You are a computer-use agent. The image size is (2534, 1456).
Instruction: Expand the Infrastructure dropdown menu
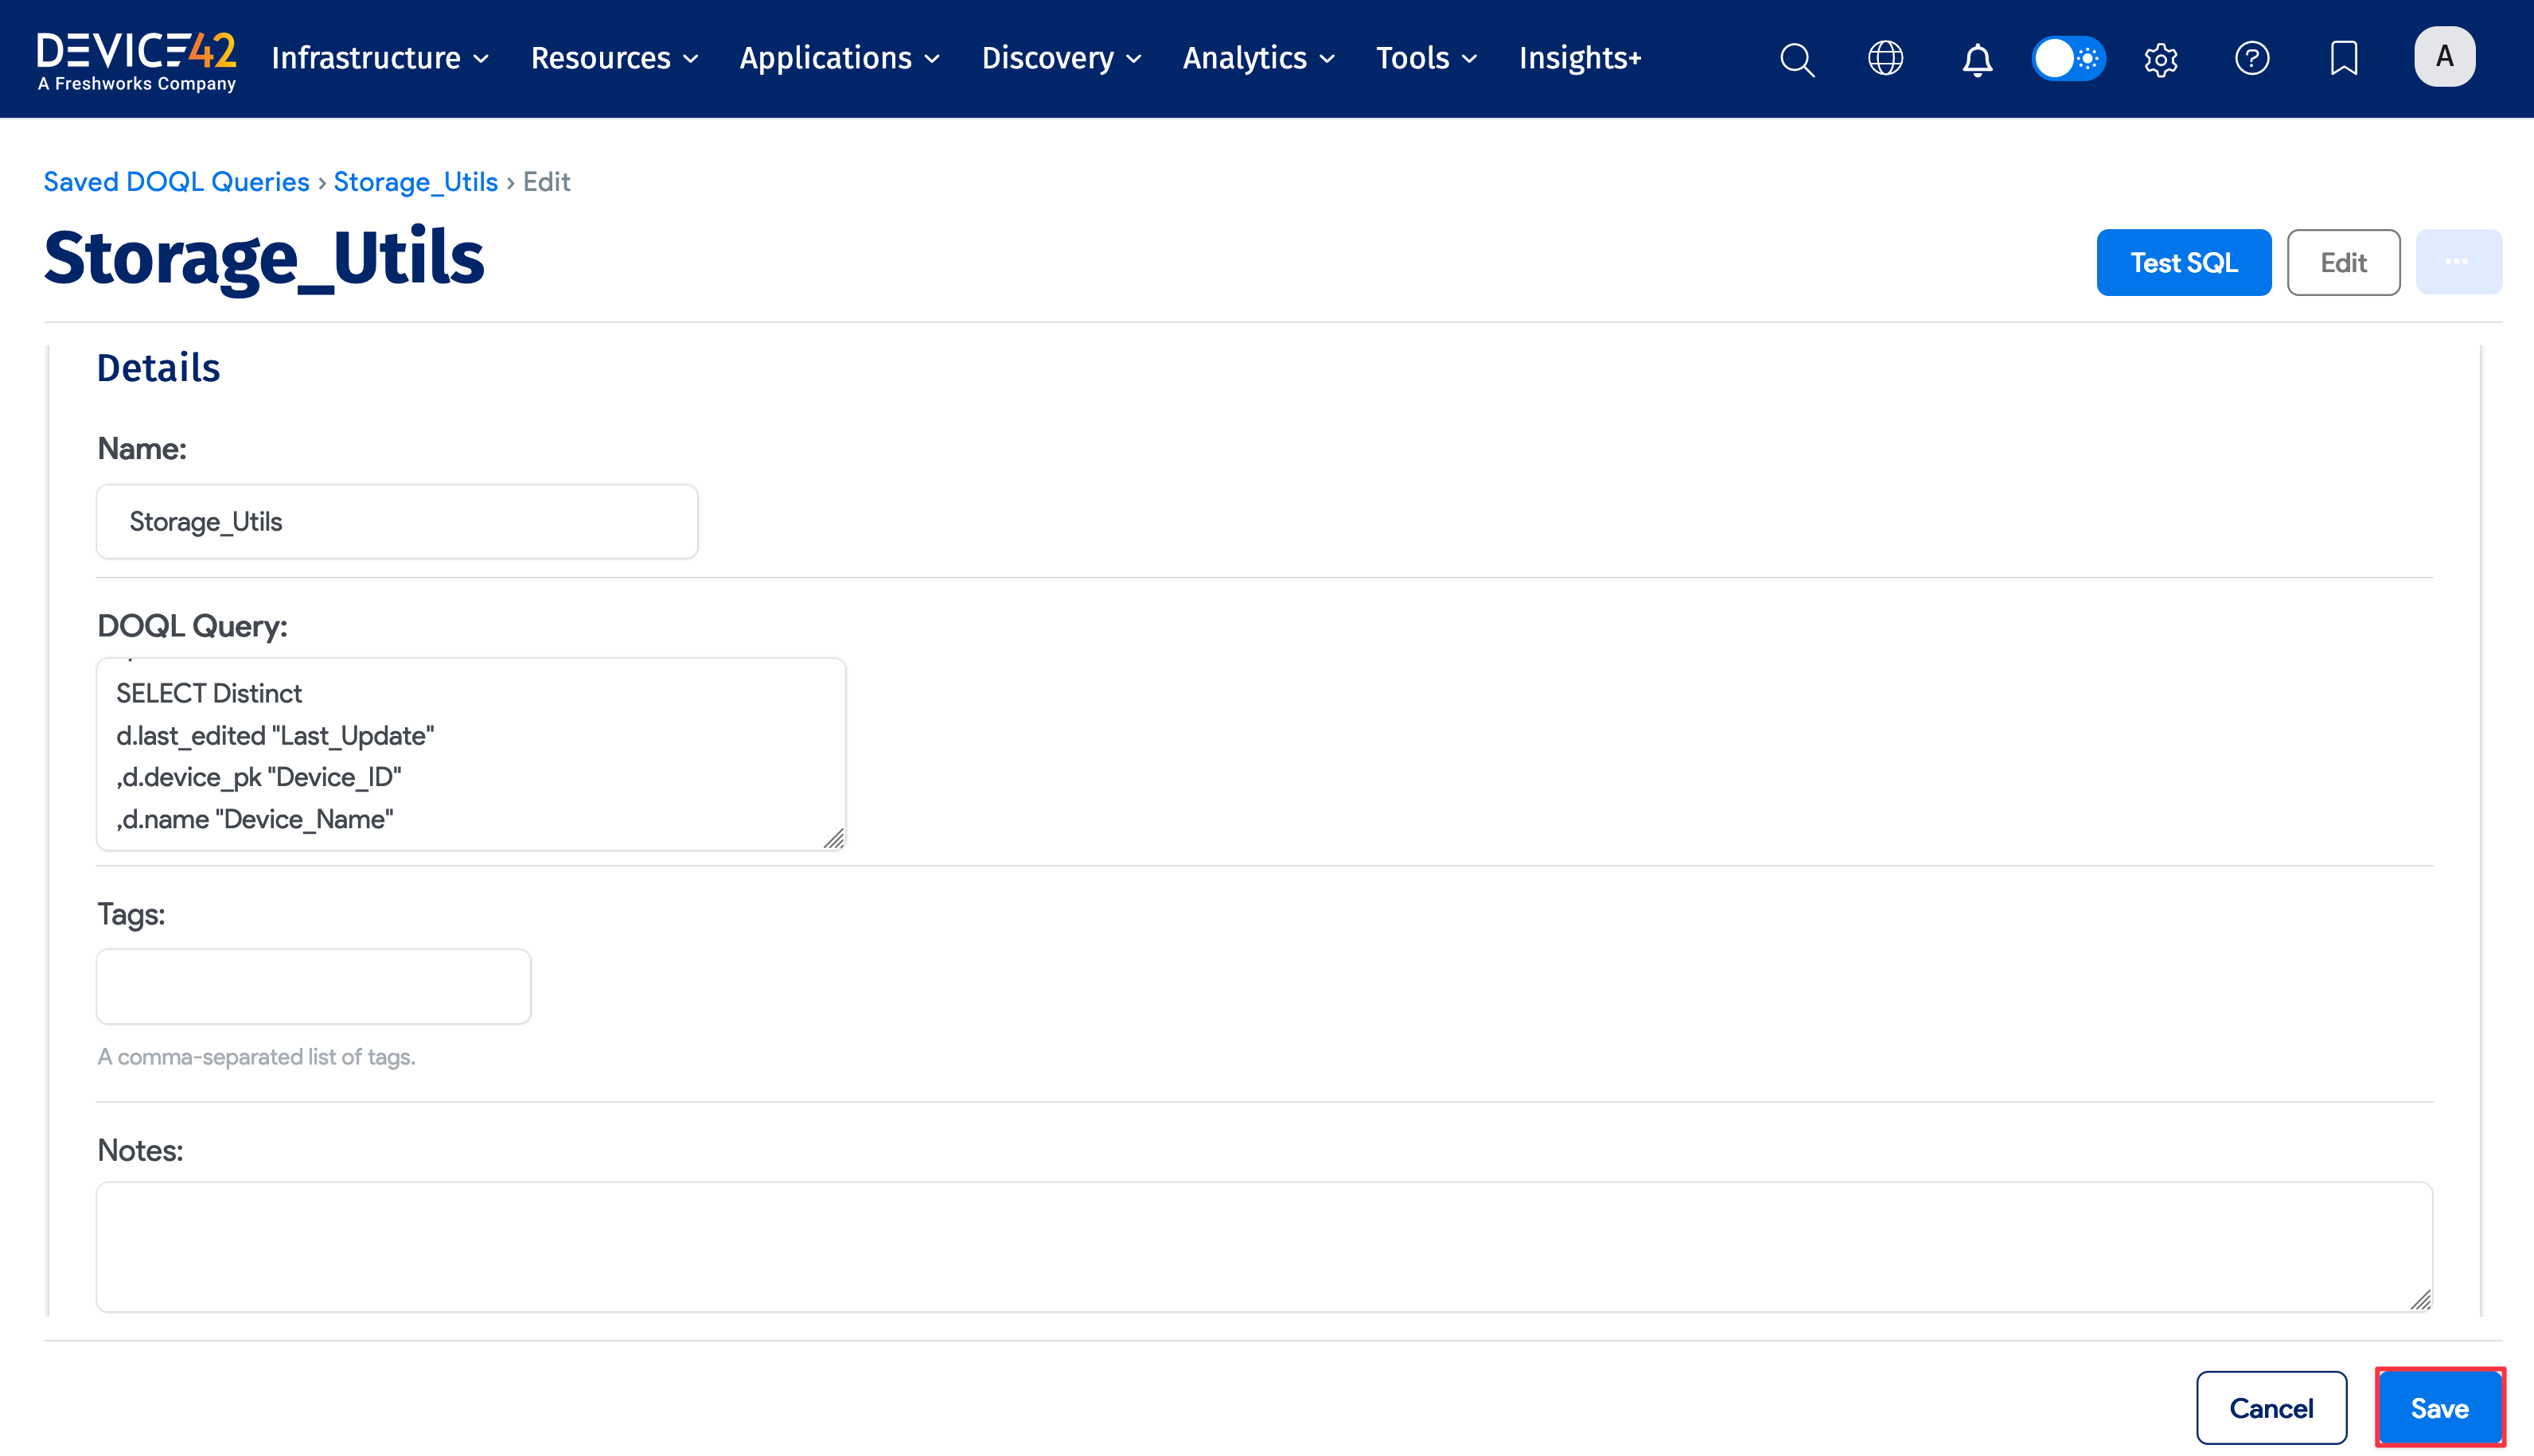coord(379,58)
